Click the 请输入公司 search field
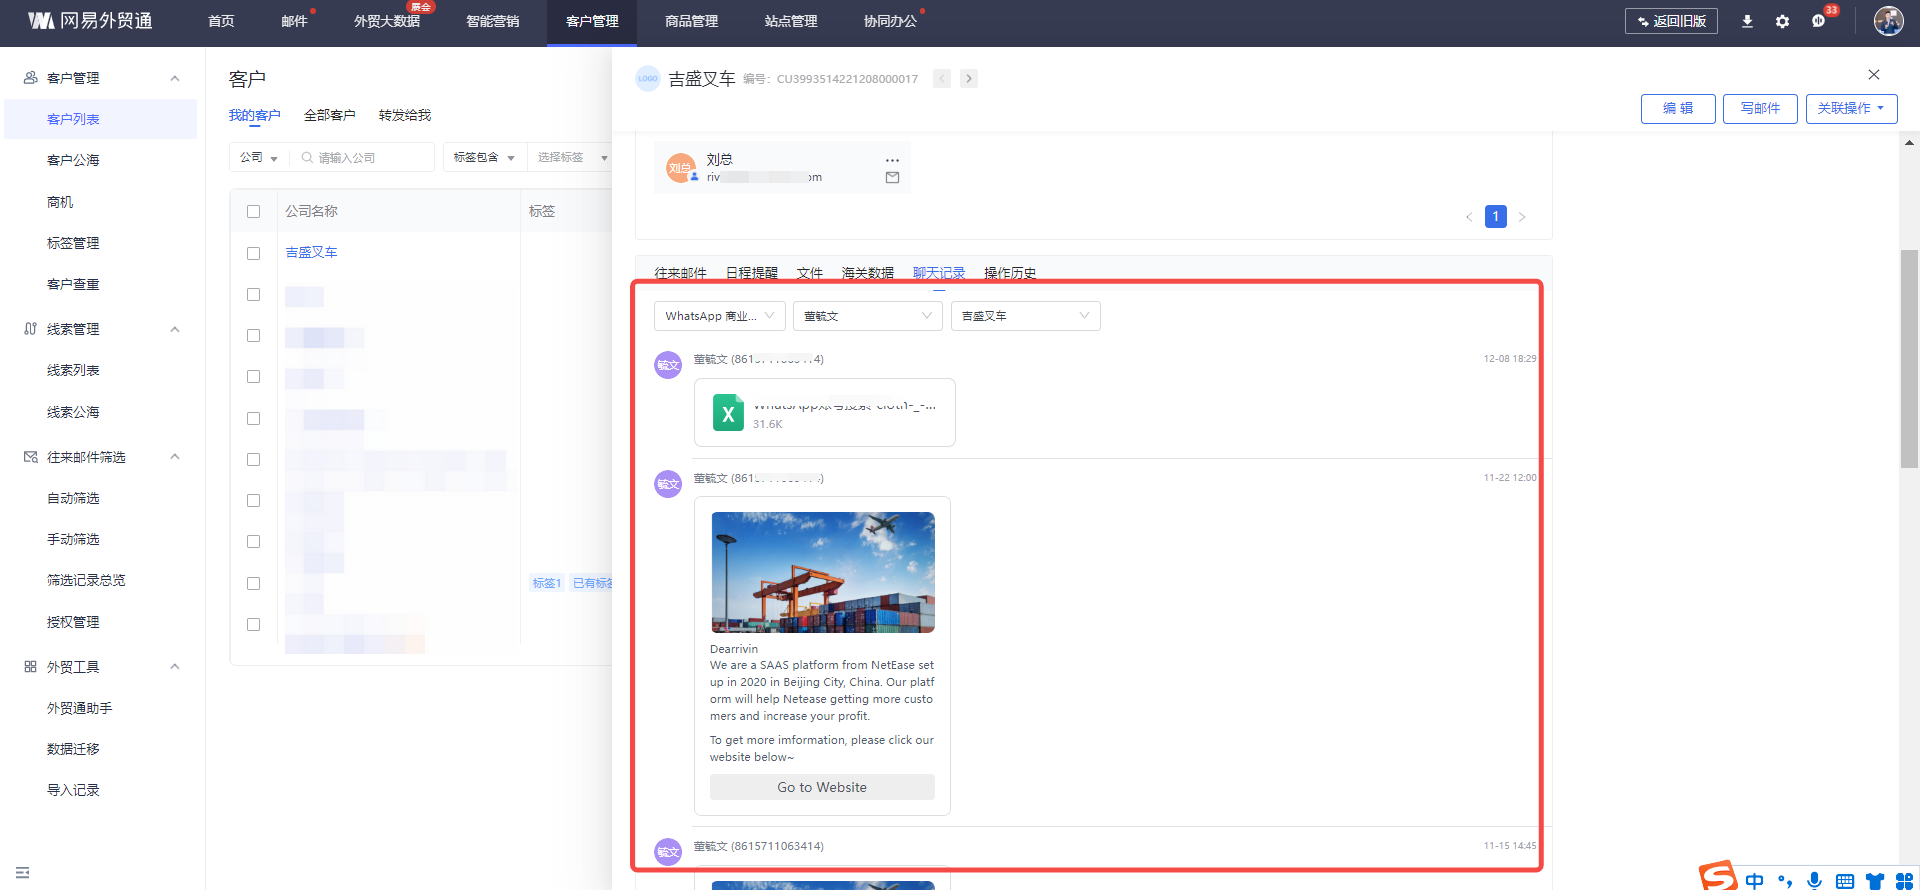Viewport: 1920px width, 890px height. point(364,158)
